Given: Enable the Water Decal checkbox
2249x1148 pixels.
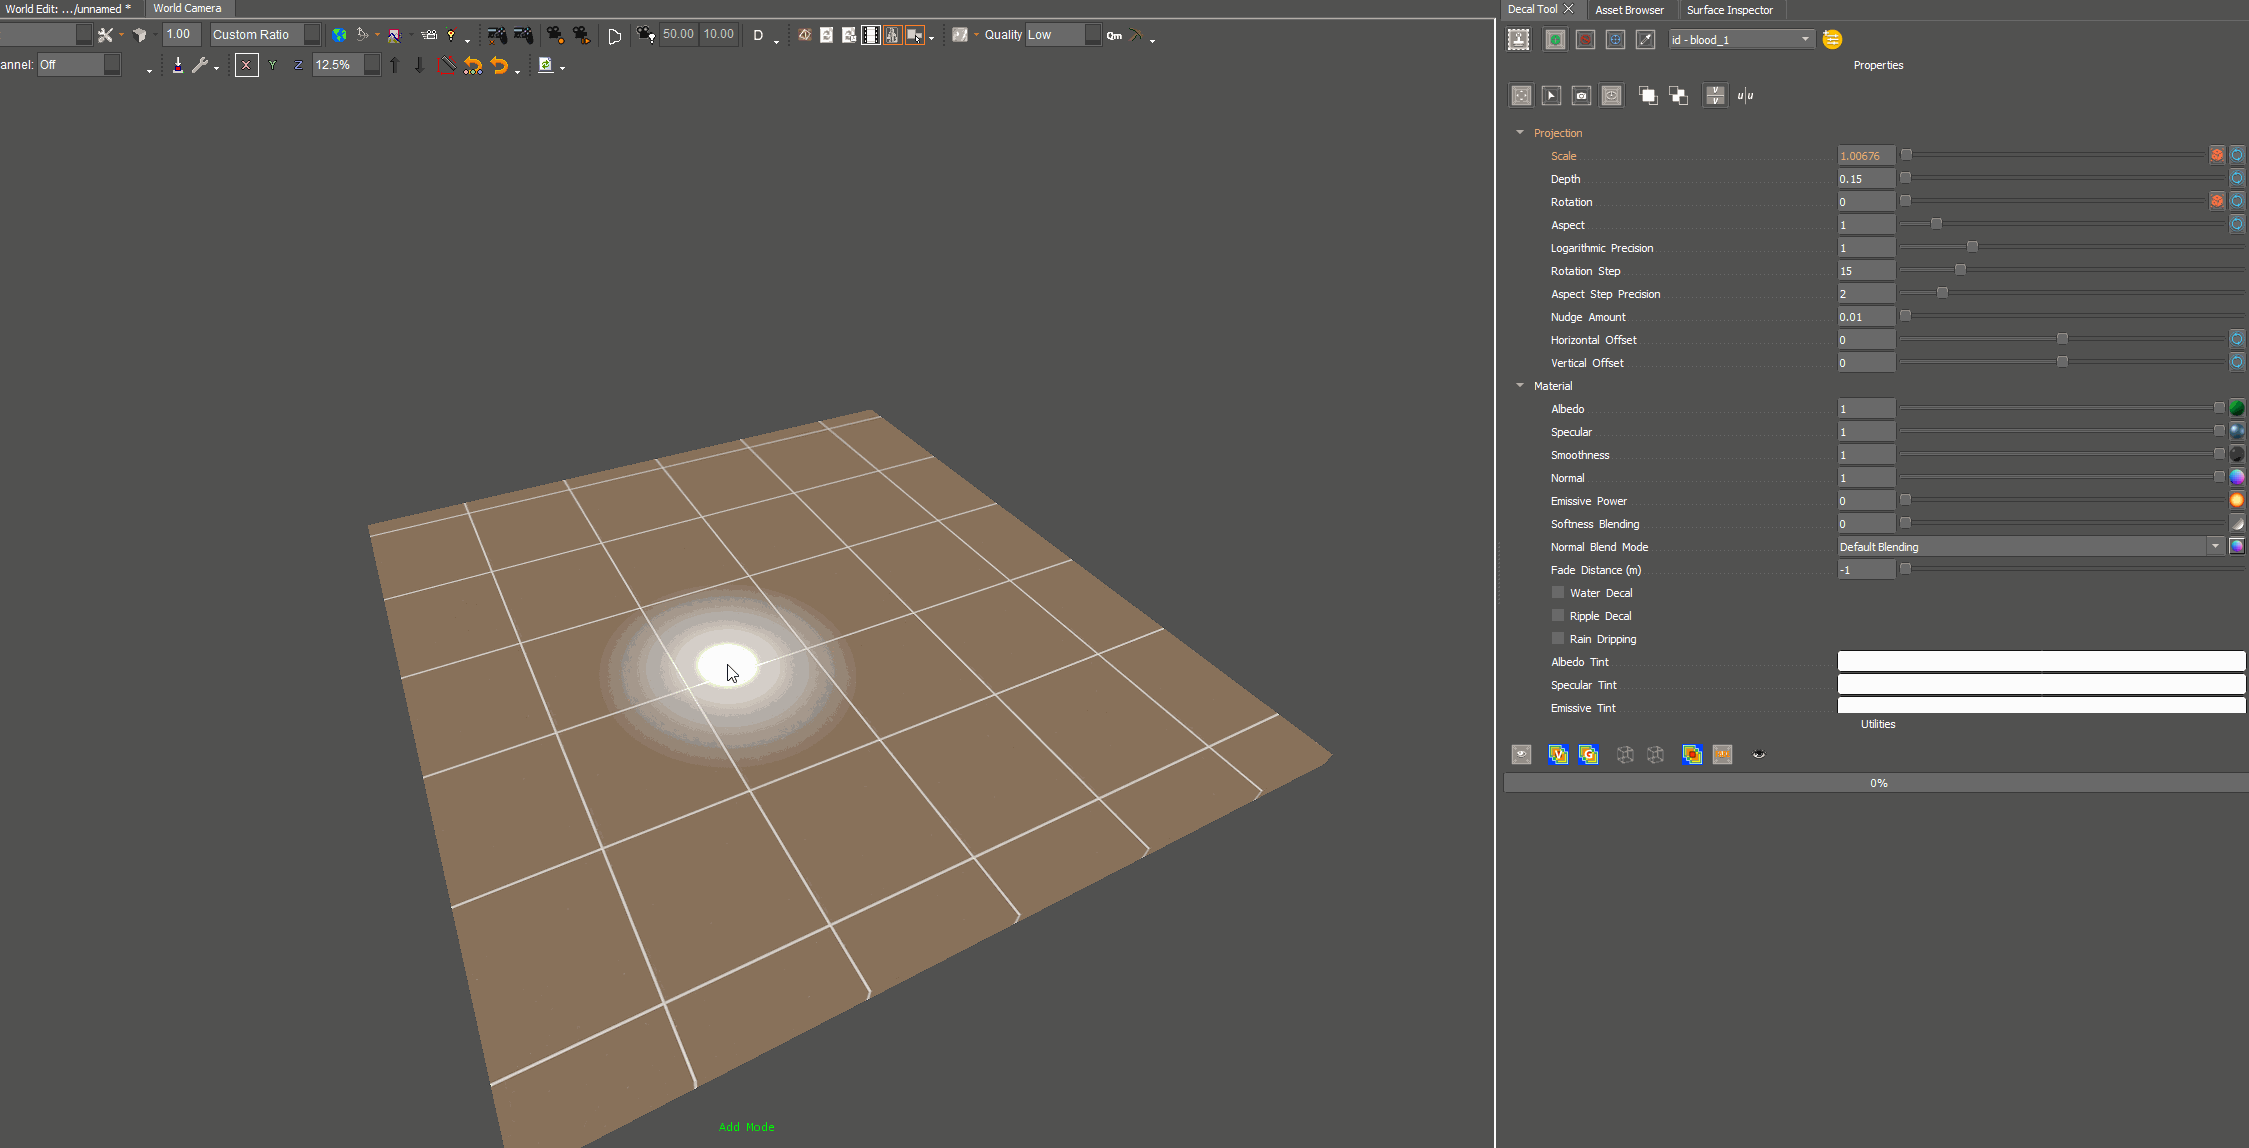Looking at the screenshot, I should (x=1558, y=593).
